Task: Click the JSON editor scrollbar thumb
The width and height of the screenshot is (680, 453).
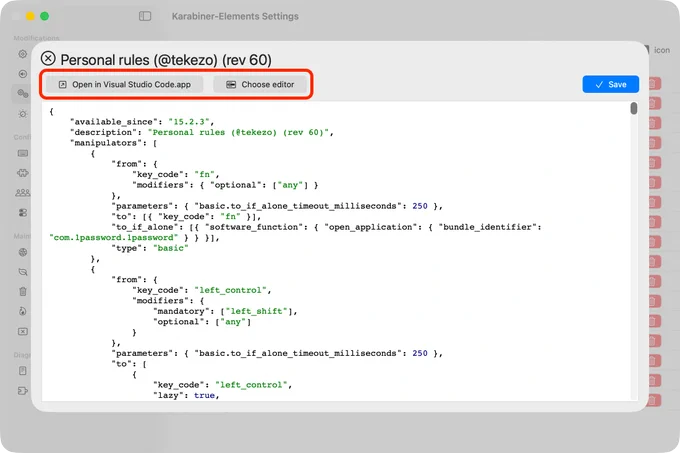Action: coord(634,108)
